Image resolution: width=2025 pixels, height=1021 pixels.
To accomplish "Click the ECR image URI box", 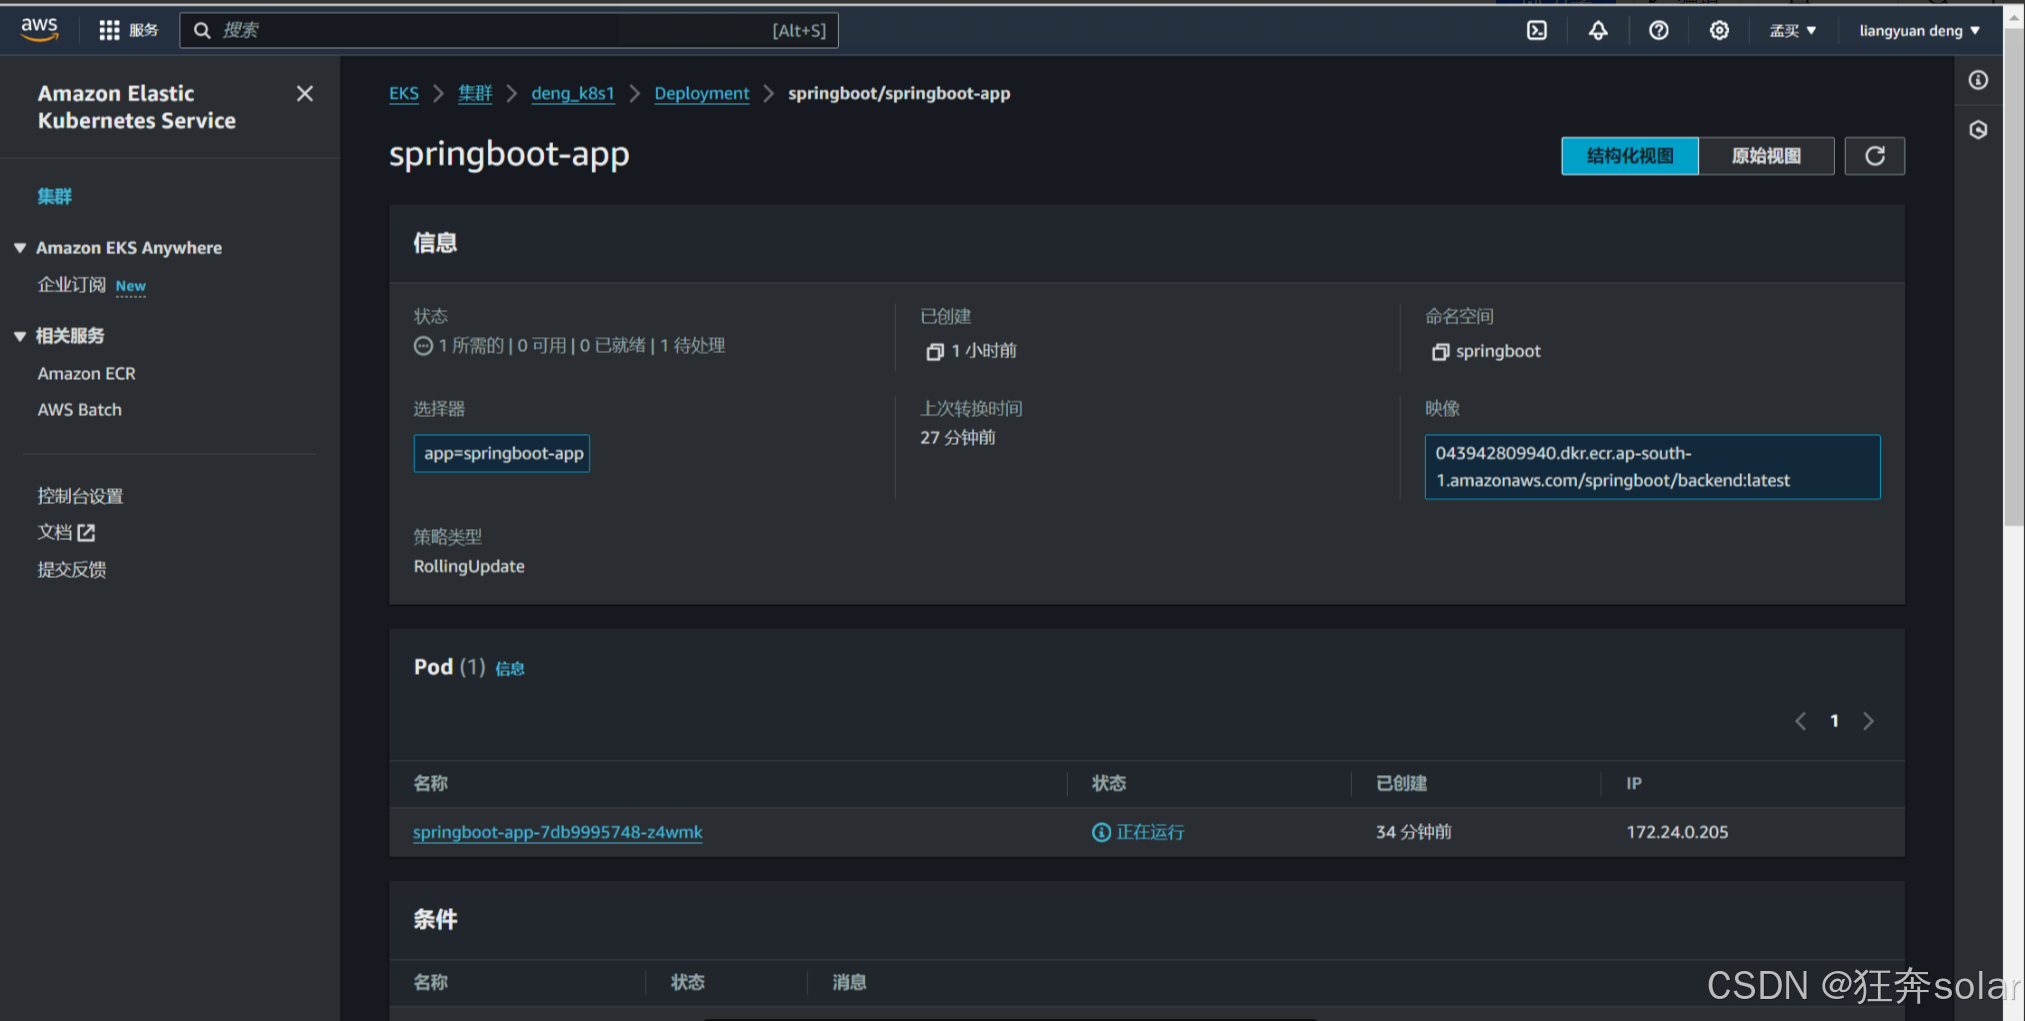I will [x=1652, y=467].
